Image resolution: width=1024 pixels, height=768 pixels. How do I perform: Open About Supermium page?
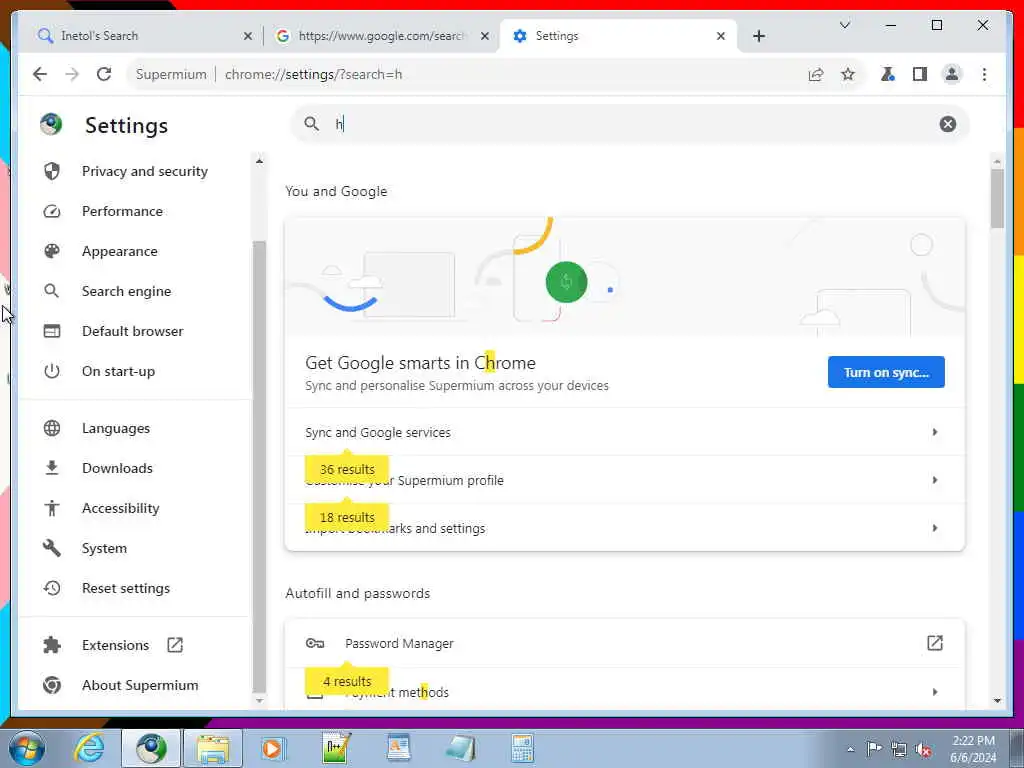click(x=140, y=685)
